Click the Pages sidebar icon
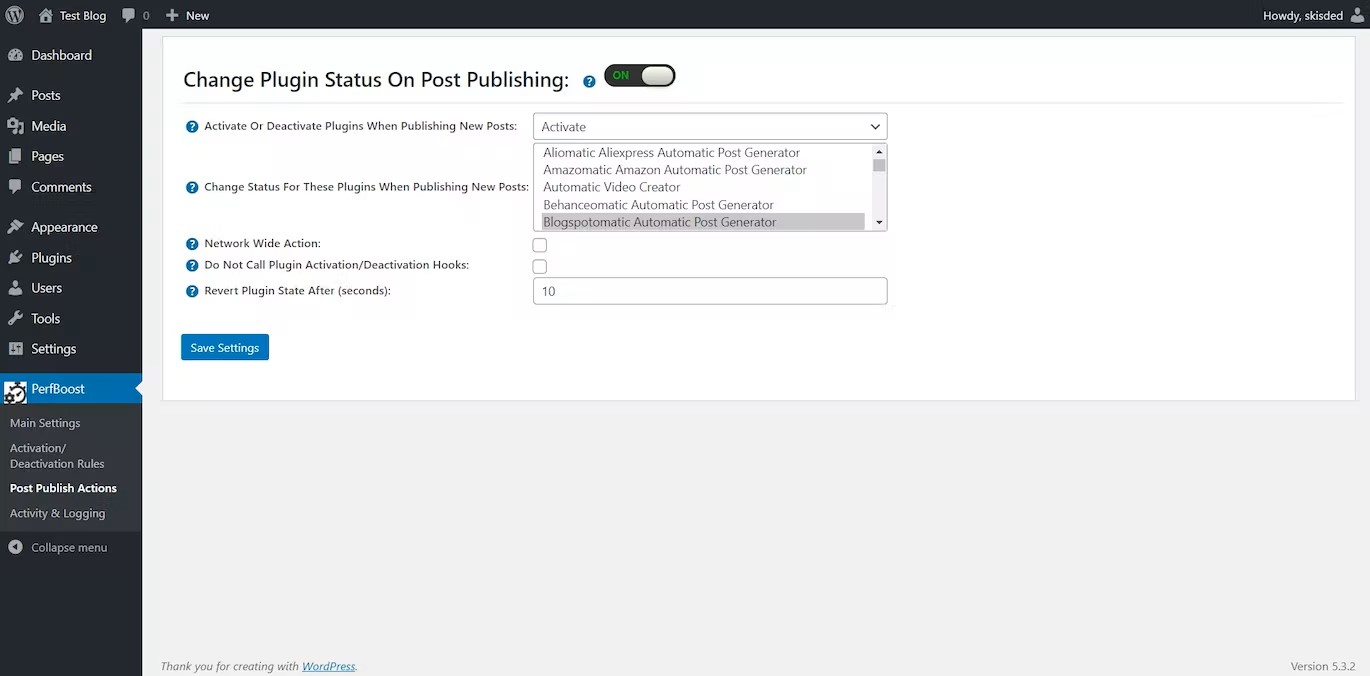 (15, 156)
